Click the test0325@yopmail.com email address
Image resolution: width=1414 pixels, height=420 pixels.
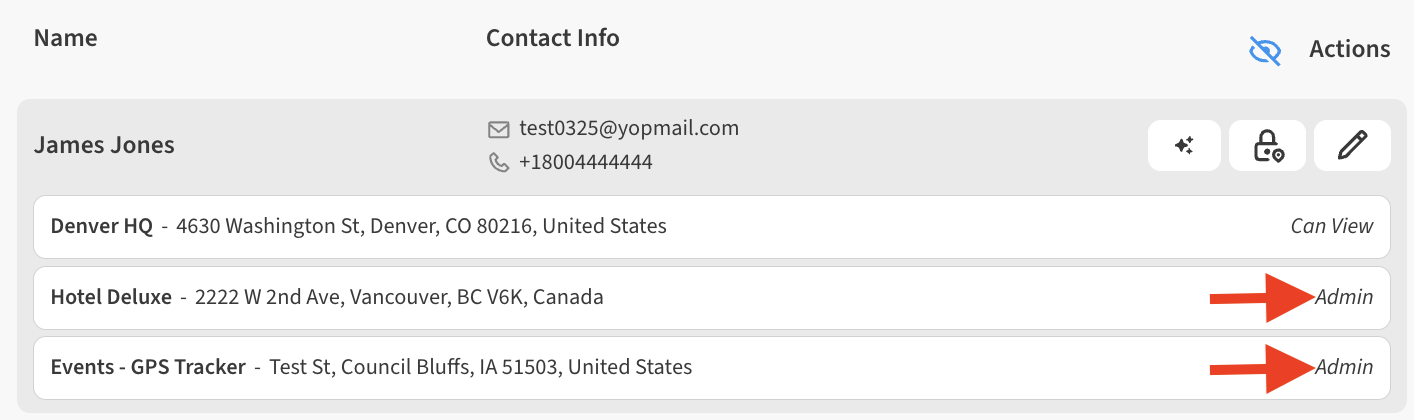(628, 128)
